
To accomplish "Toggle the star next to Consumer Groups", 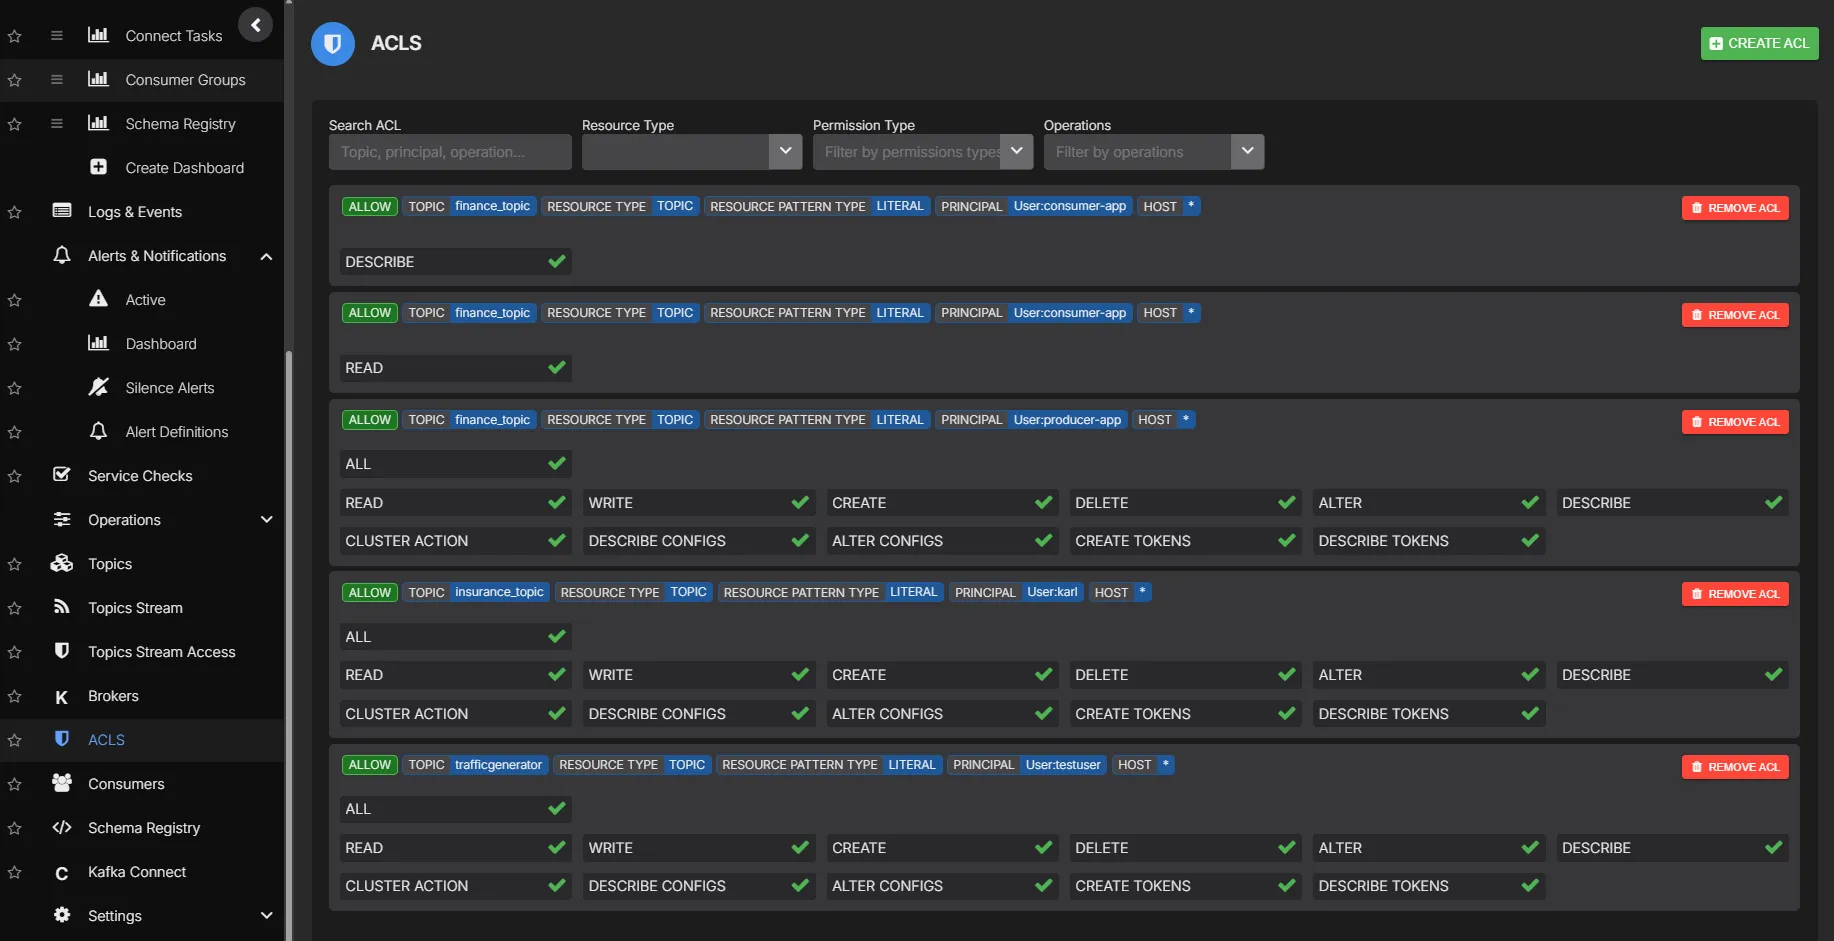I will click(14, 80).
